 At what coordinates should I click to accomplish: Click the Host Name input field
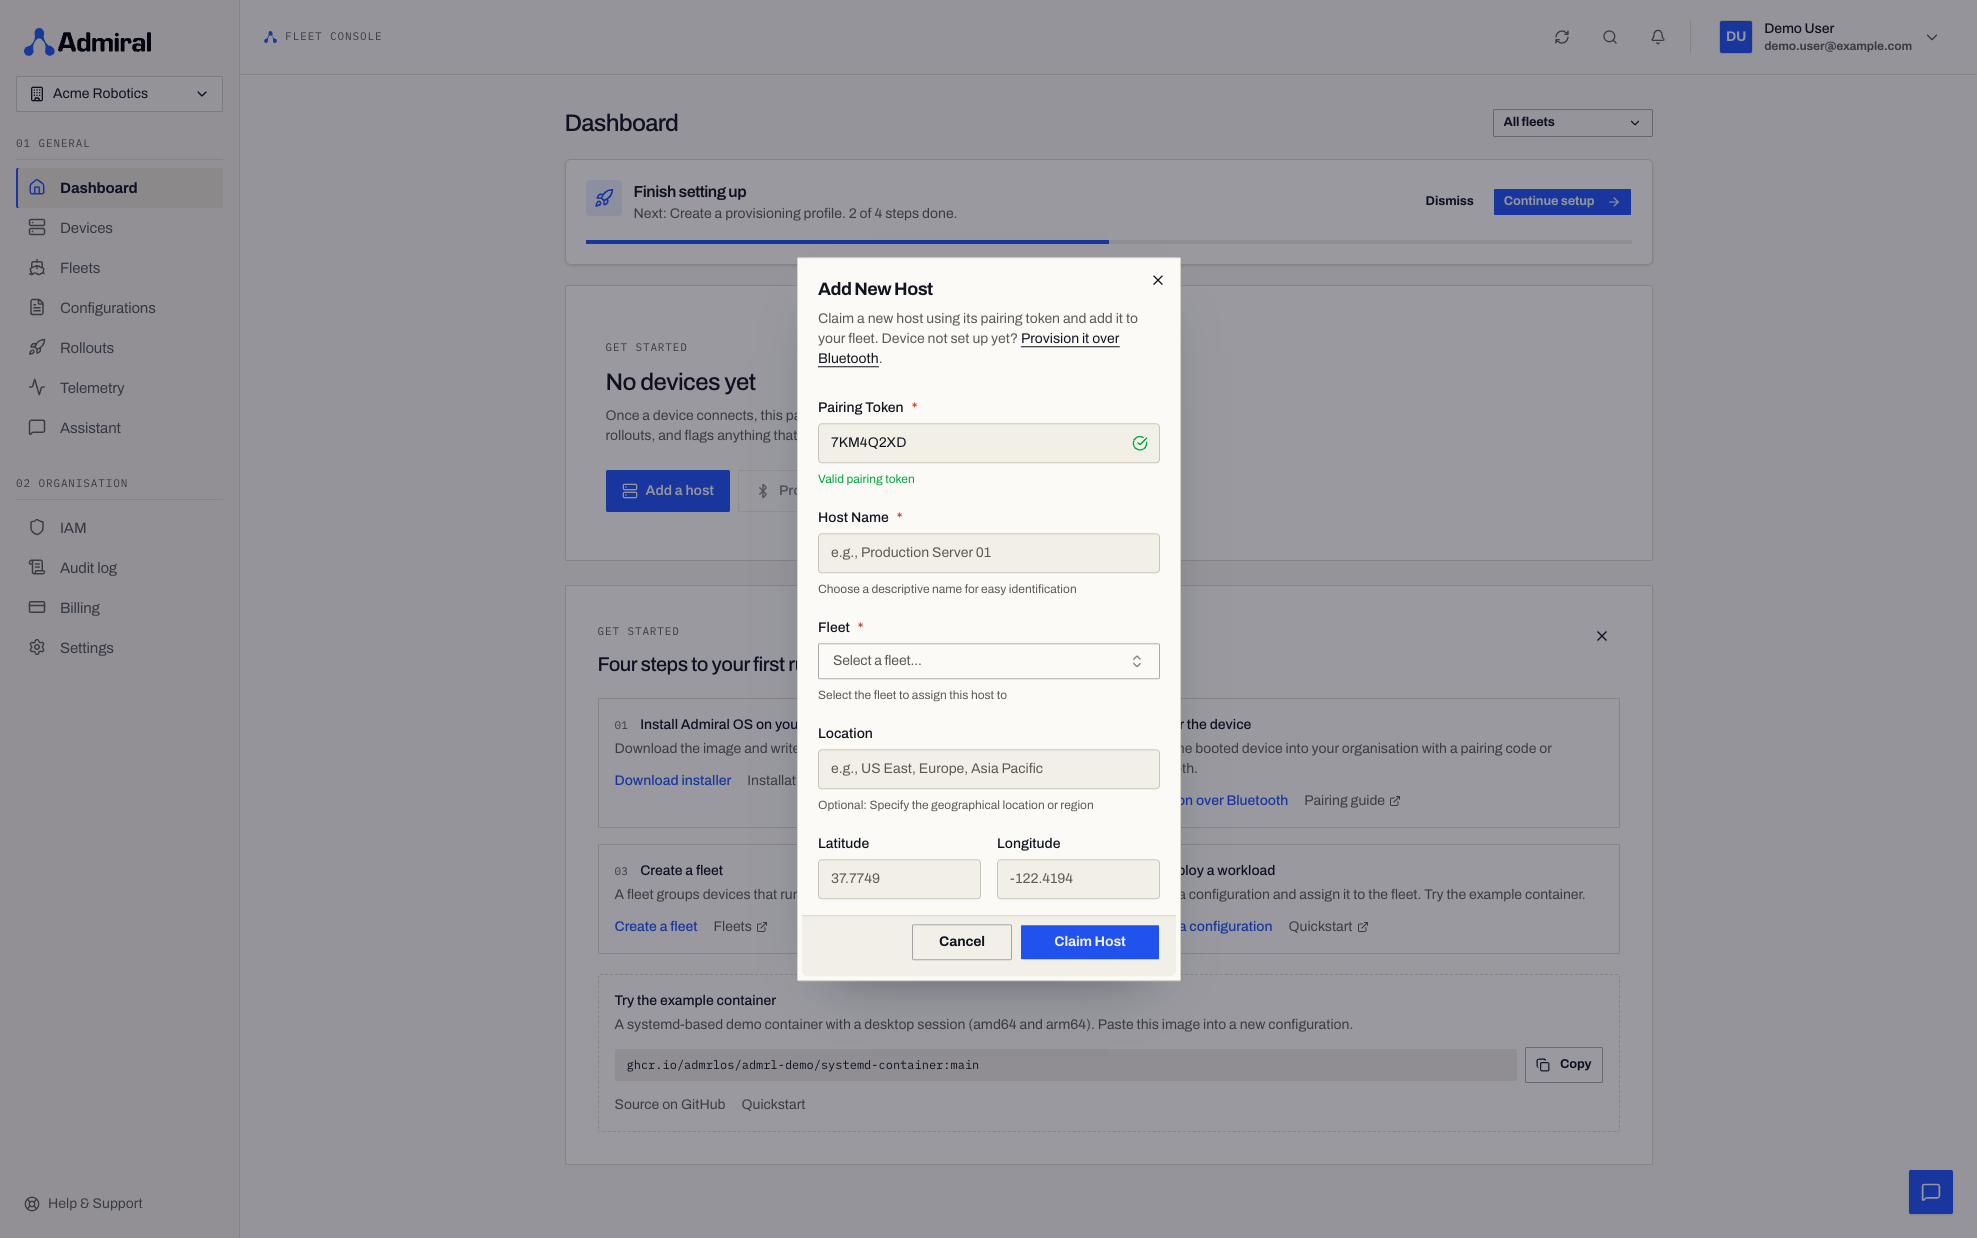click(988, 553)
